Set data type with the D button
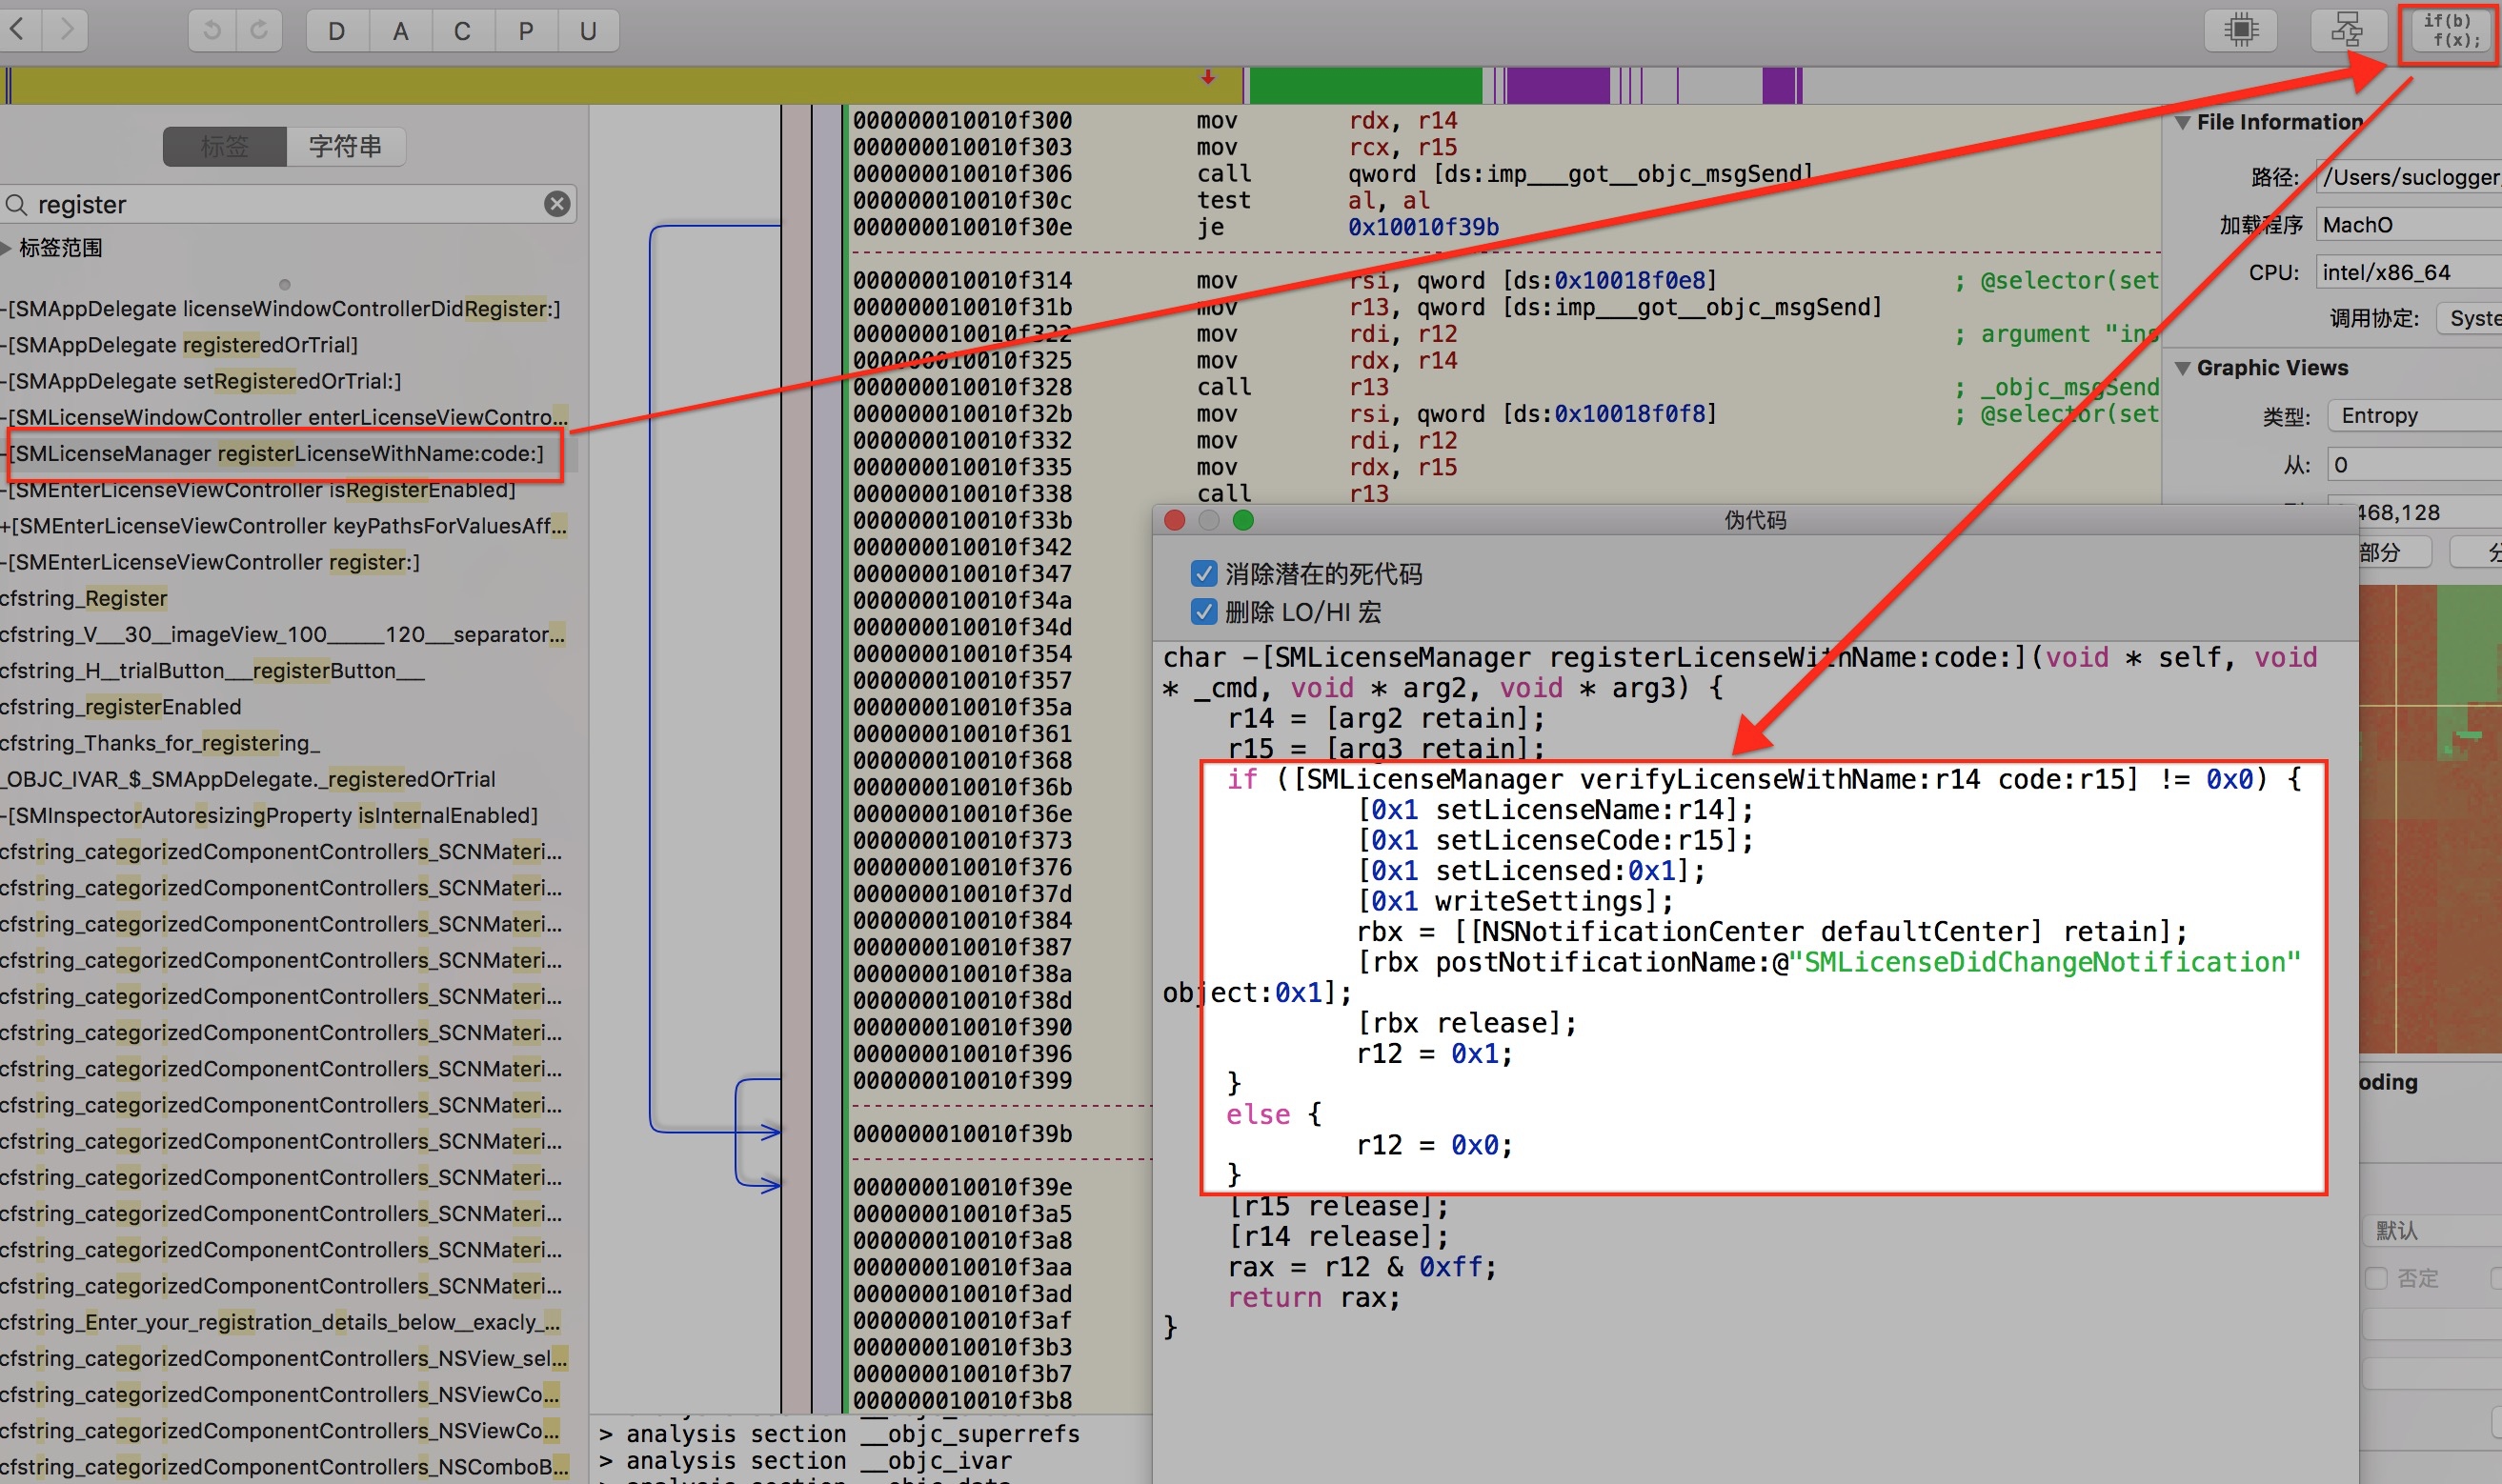This screenshot has width=2502, height=1484. pos(337,31)
